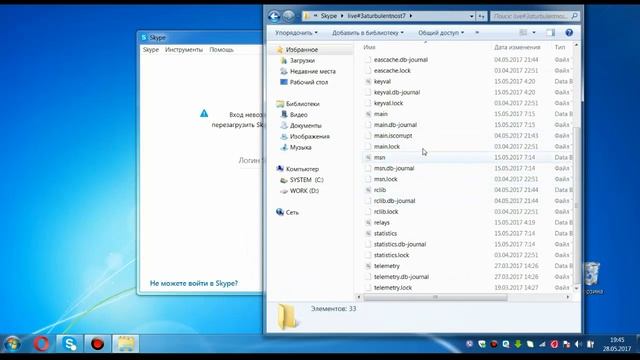Open Инструменты menu in Skype window
The width and height of the screenshot is (640, 360).
tap(184, 49)
